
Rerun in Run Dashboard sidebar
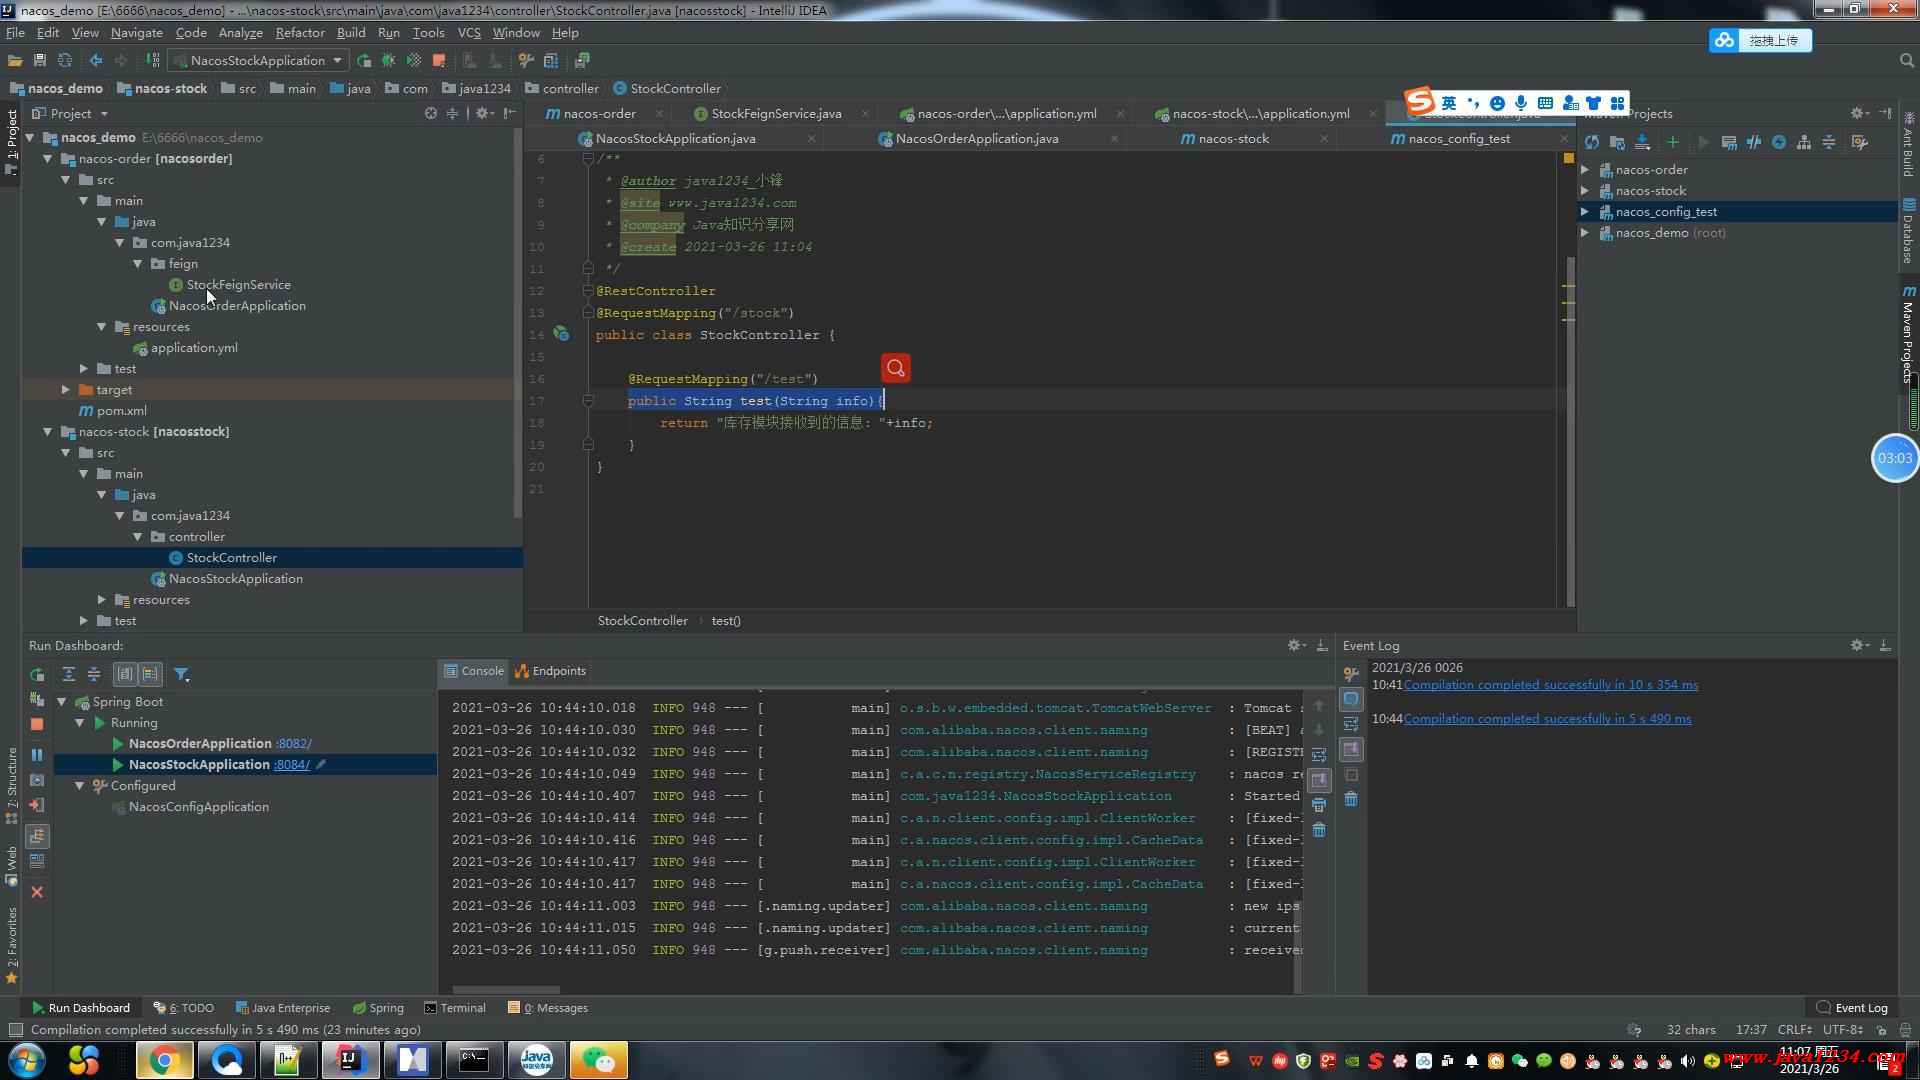point(37,675)
